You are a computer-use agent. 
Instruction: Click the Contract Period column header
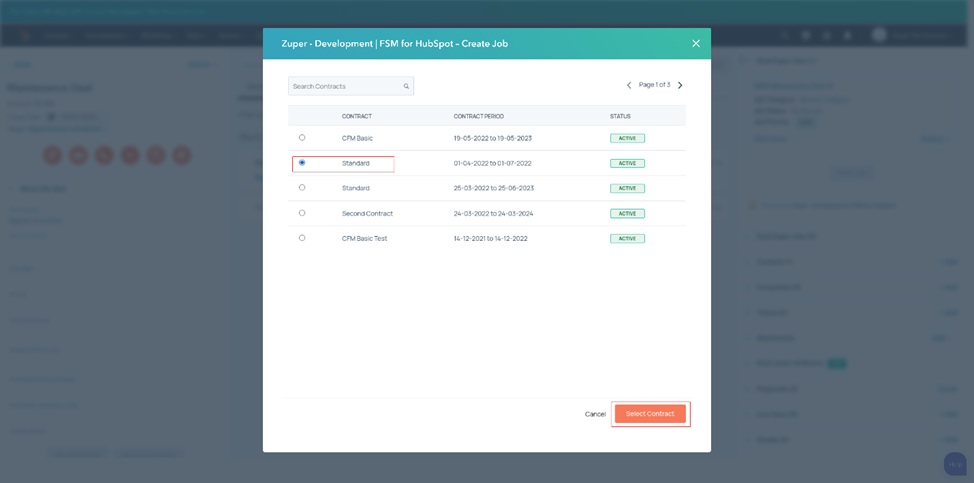tap(478, 116)
